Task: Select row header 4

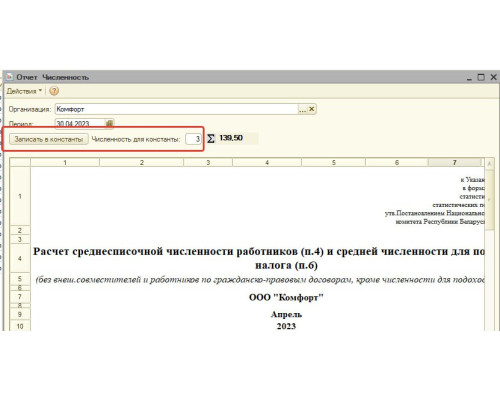Action: pyautogui.click(x=20, y=258)
